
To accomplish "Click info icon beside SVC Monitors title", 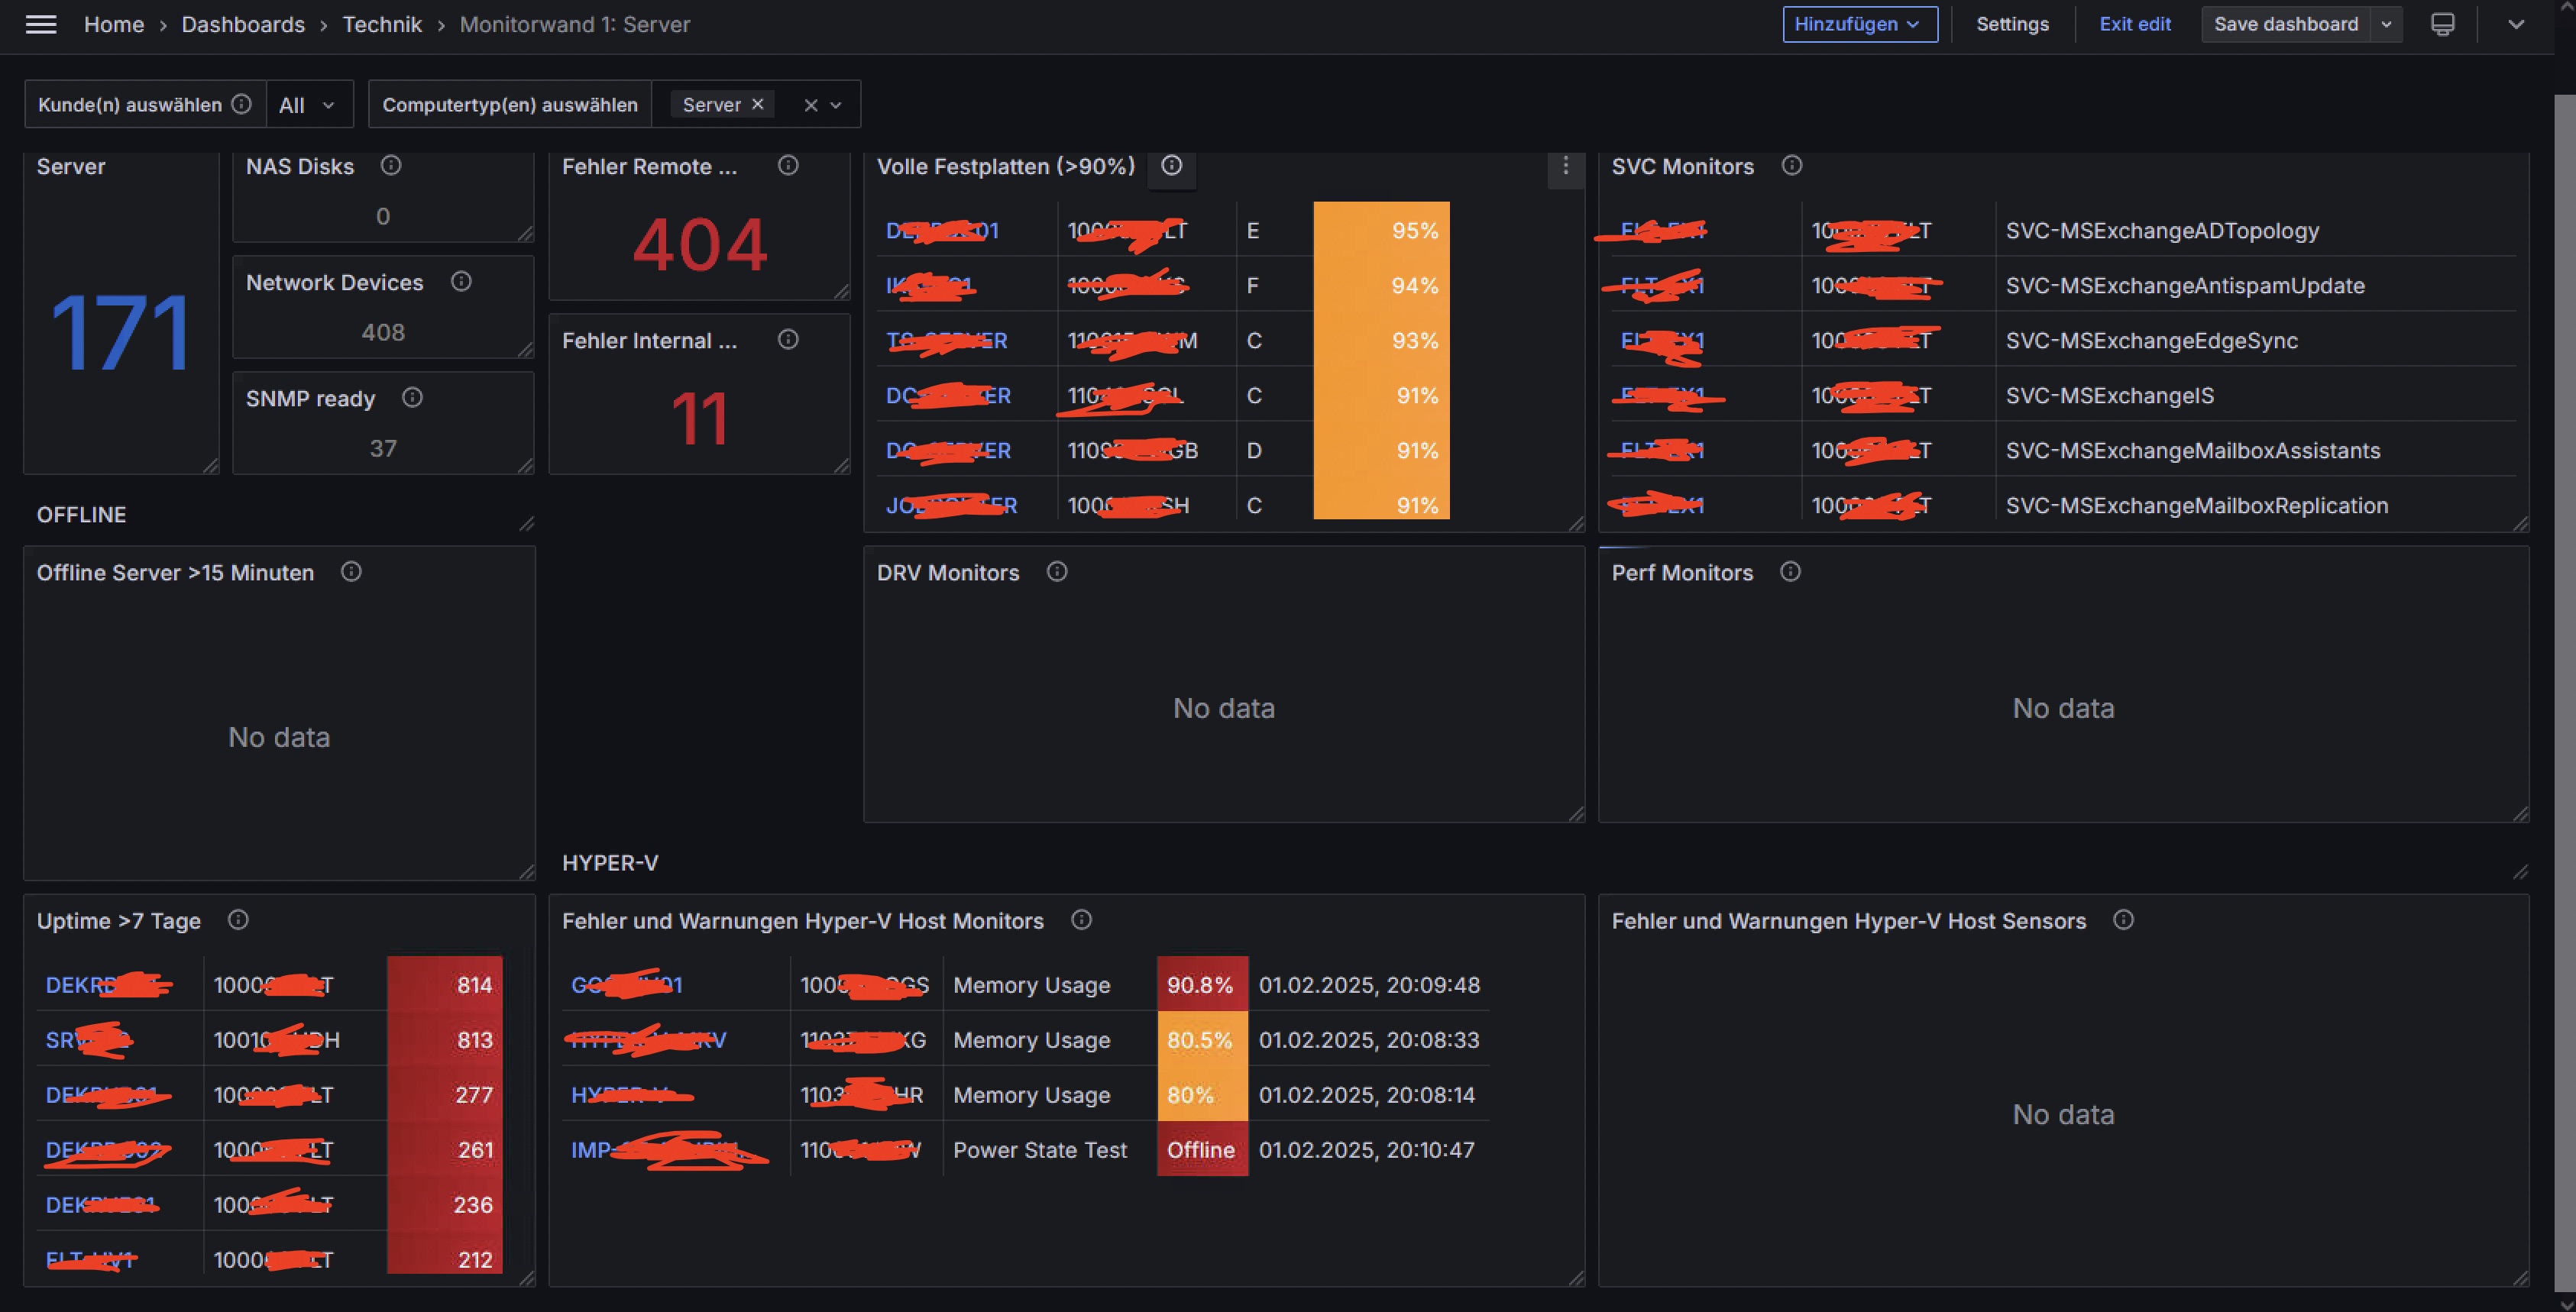I will [1791, 166].
